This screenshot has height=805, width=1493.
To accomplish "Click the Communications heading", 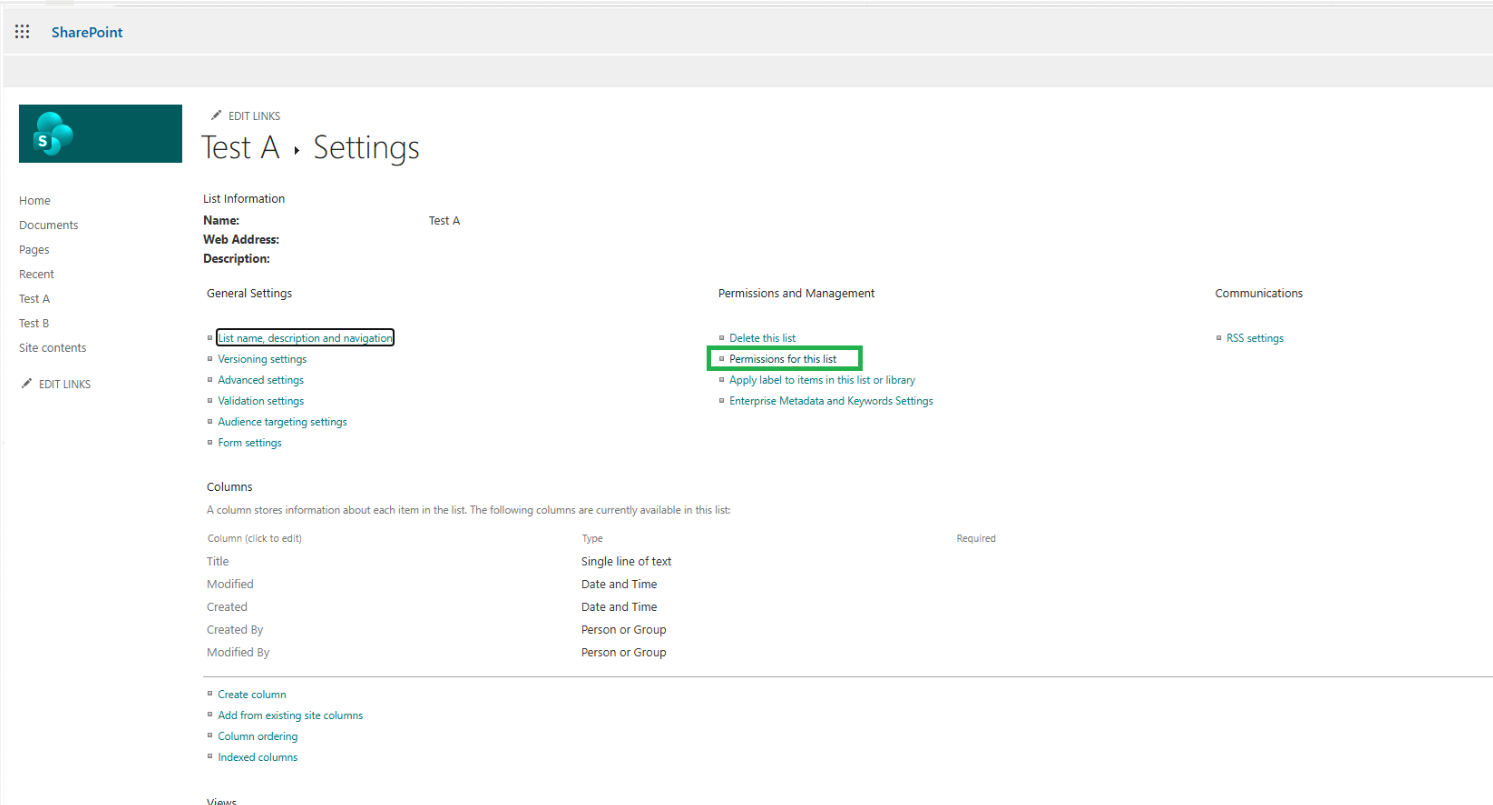I will tap(1259, 293).
